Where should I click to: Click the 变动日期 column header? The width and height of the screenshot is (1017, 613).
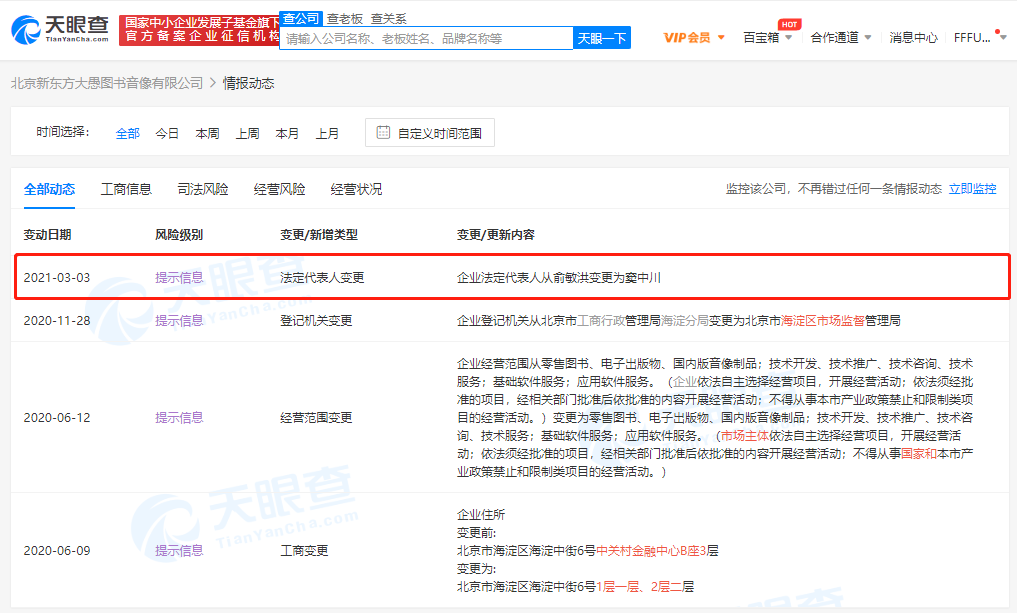pyautogui.click(x=47, y=234)
